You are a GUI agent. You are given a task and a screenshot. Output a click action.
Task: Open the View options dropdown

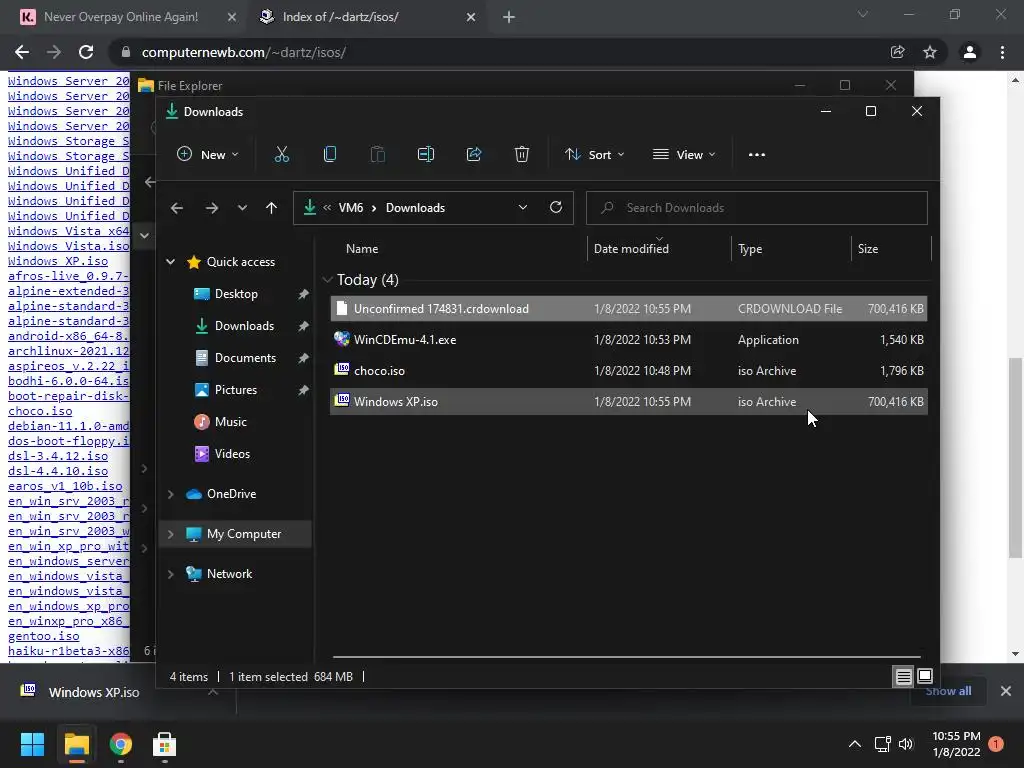[x=684, y=155]
